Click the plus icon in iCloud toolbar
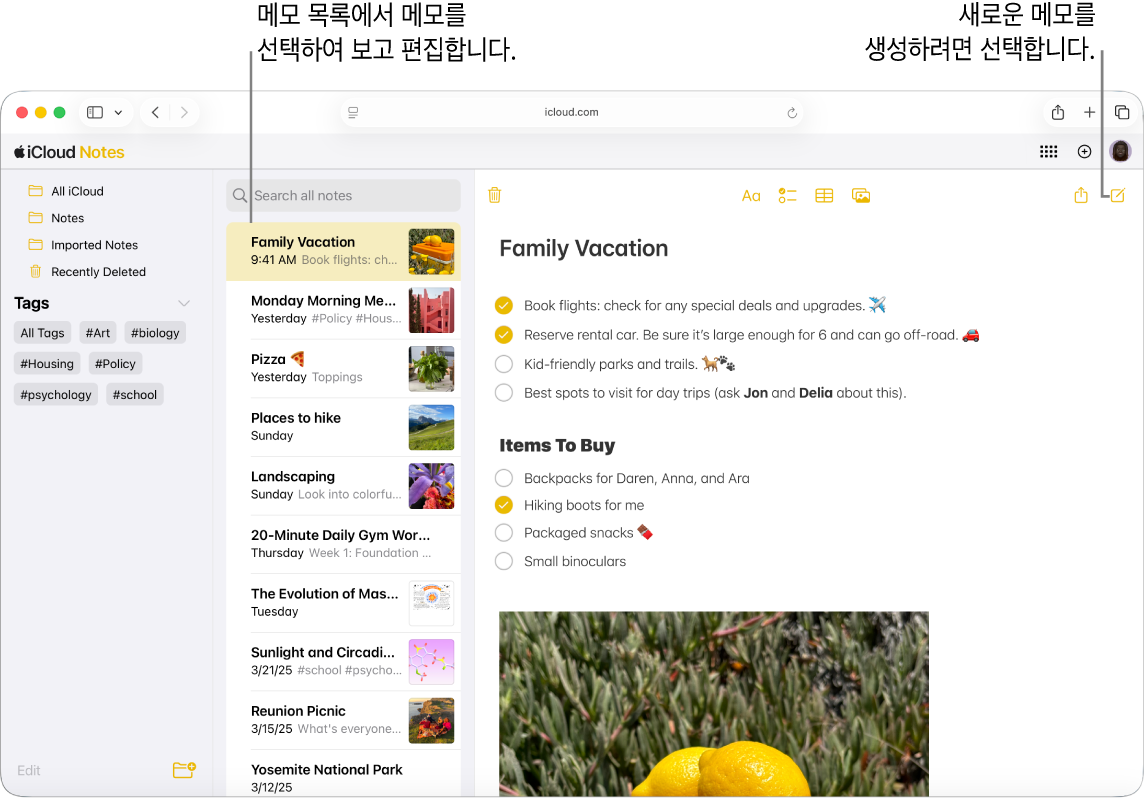This screenshot has height=798, width=1144. coord(1084,151)
